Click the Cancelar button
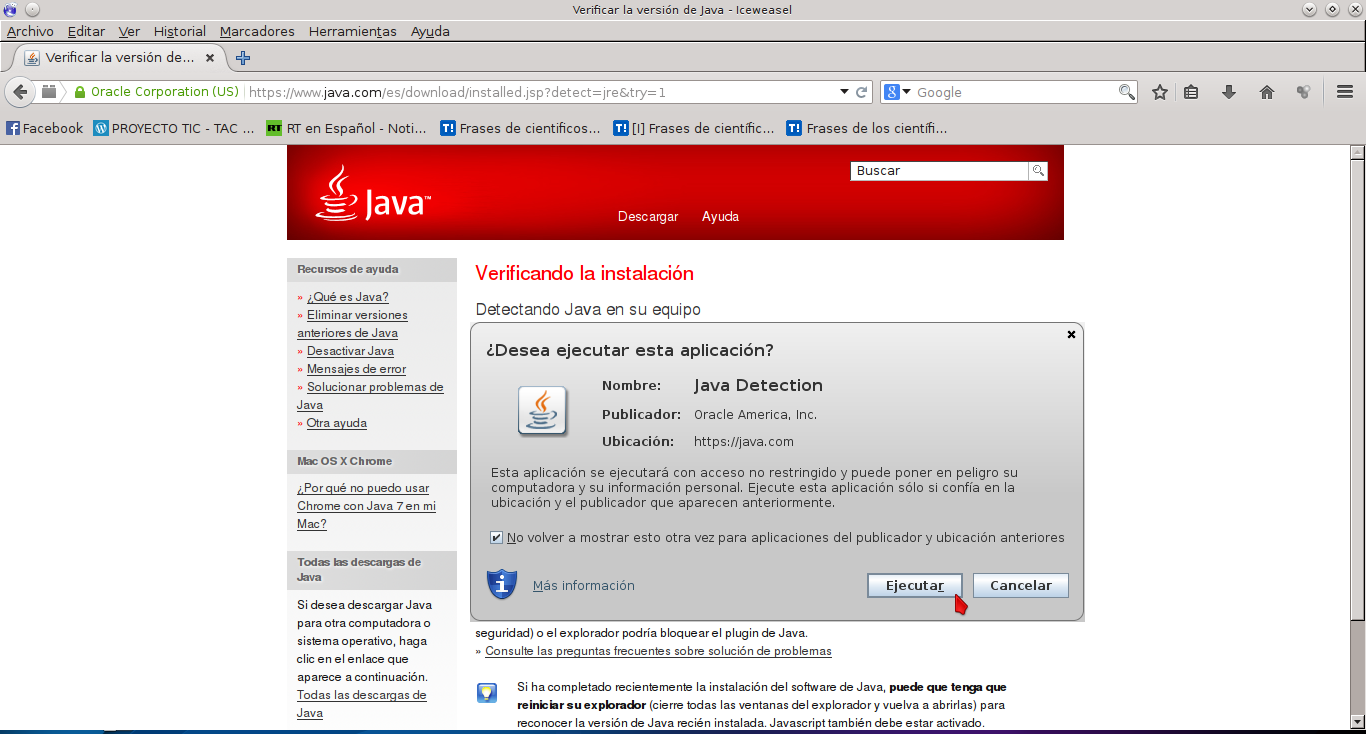 1020,585
